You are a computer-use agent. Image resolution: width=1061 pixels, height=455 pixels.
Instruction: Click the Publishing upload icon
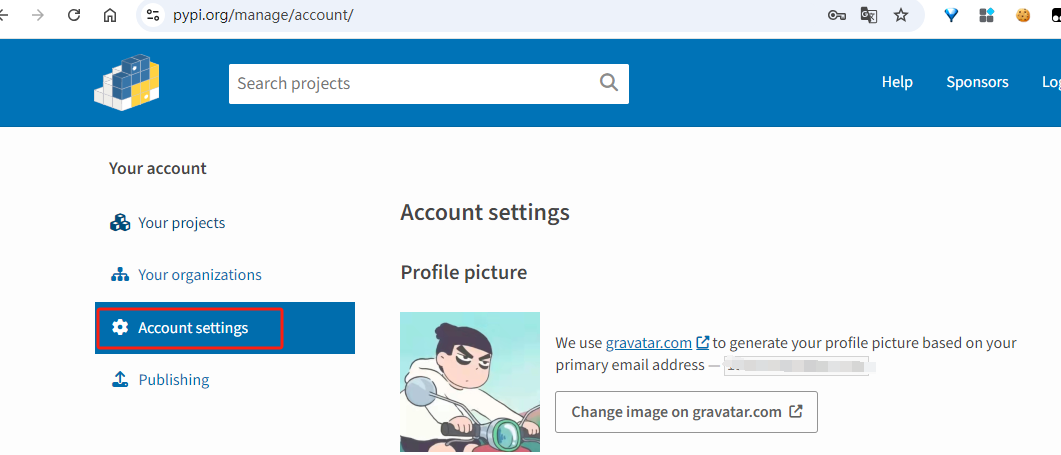pyautogui.click(x=120, y=380)
